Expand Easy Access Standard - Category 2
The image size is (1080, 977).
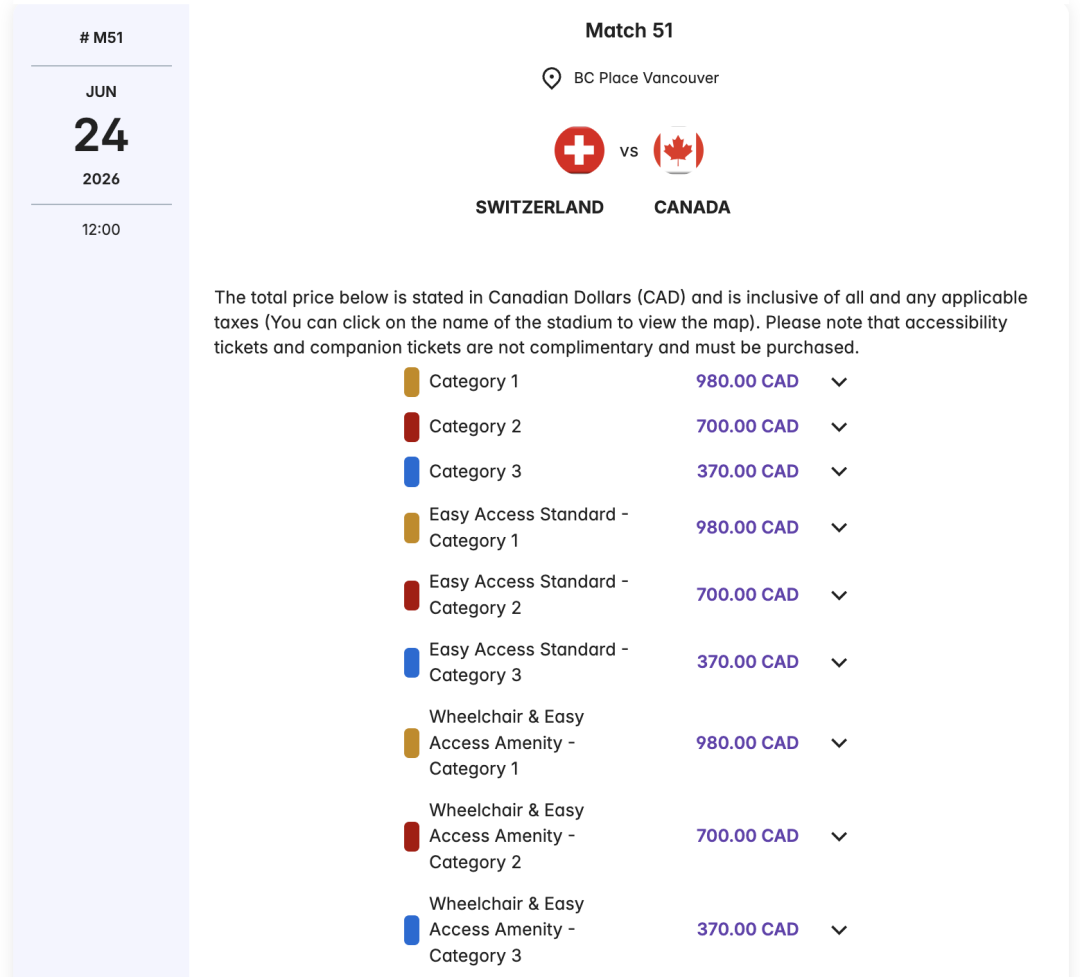coord(839,595)
